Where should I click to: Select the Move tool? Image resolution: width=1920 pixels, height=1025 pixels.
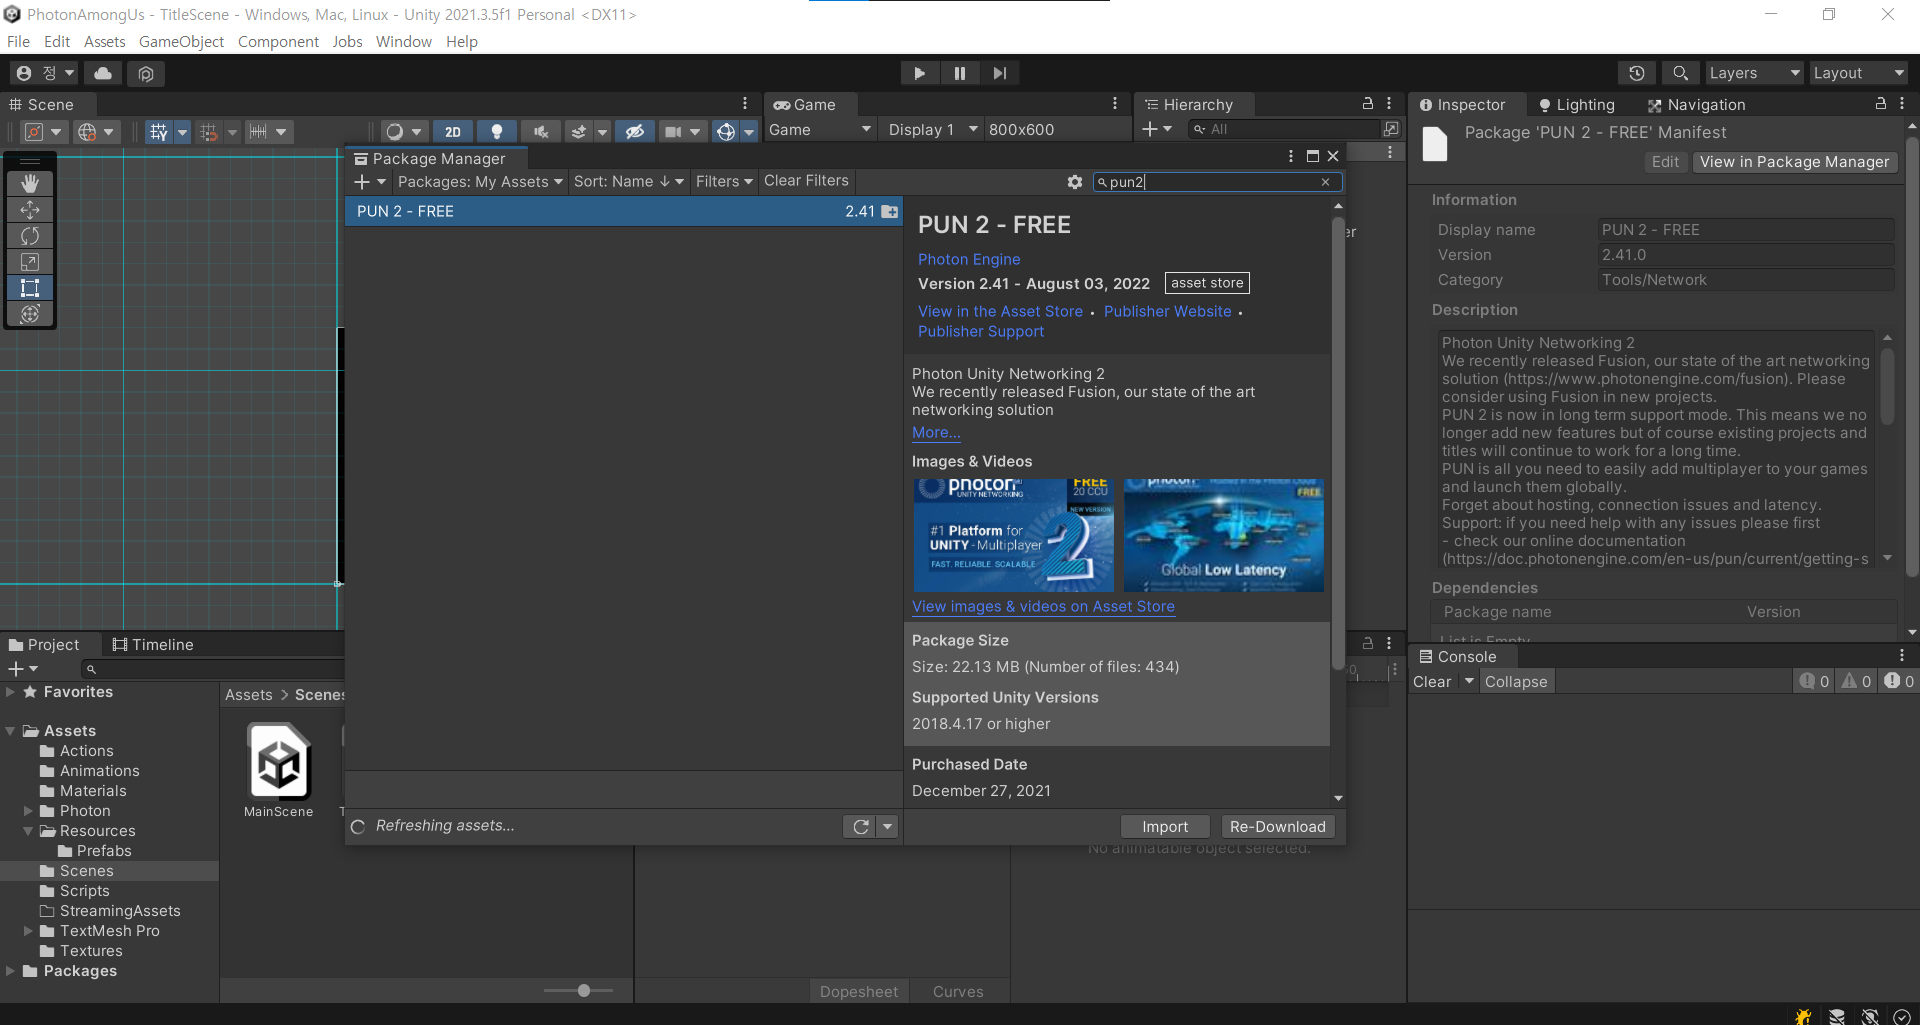click(30, 209)
